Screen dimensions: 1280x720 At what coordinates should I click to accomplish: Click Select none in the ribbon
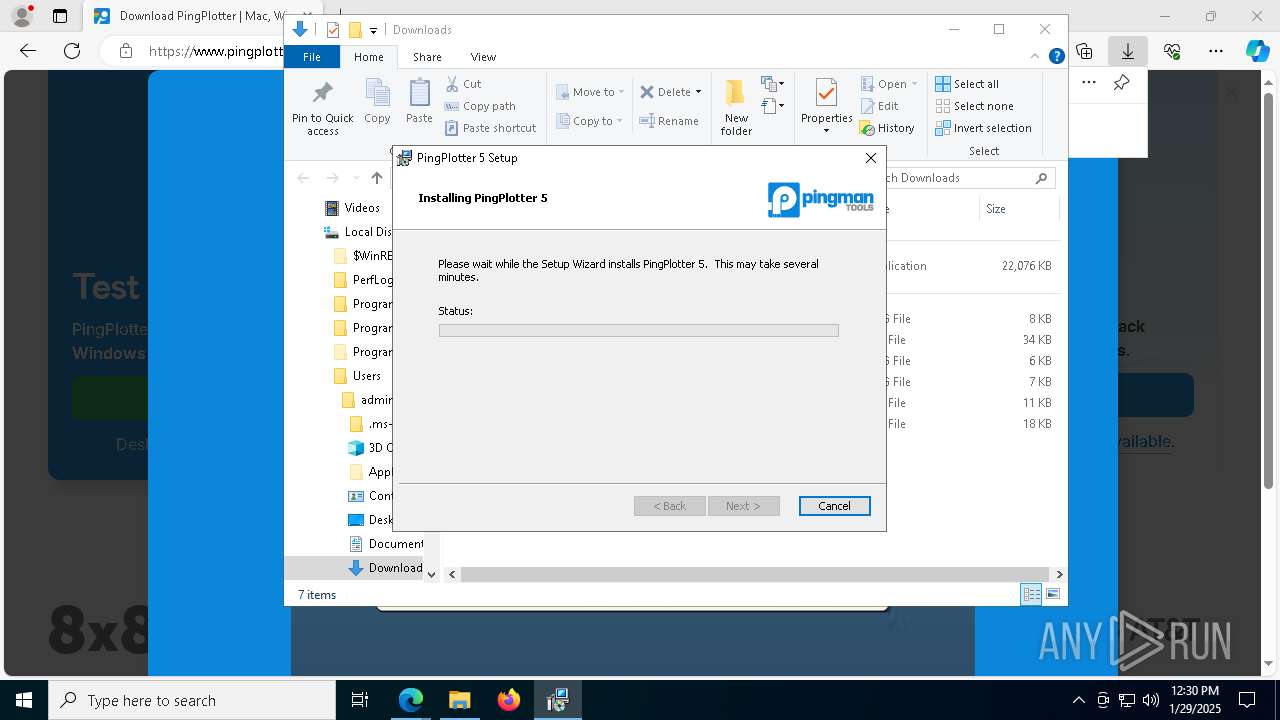[x=974, y=106]
